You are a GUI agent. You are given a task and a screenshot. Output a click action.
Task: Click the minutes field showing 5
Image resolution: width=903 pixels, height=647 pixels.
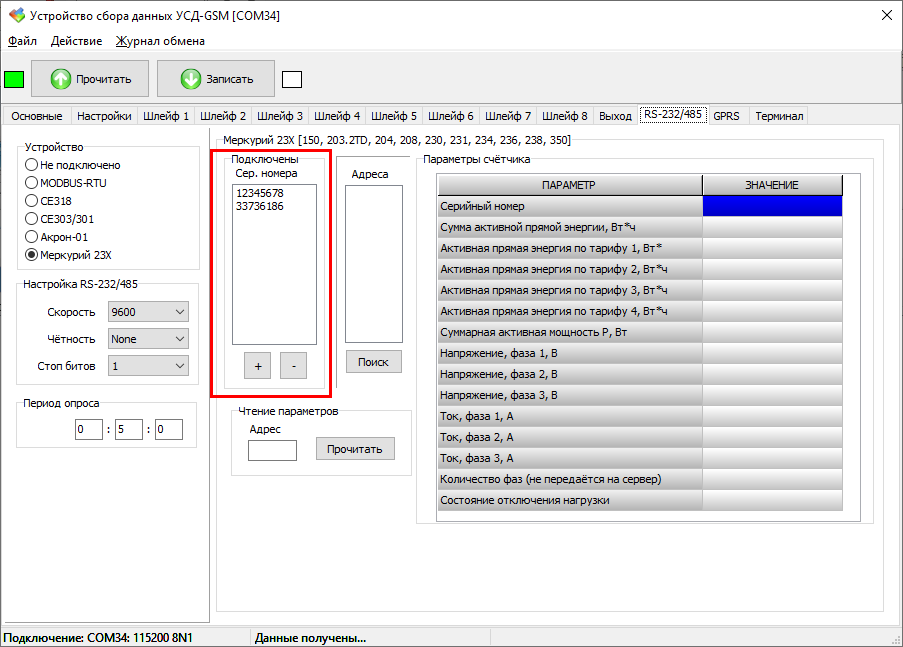point(129,429)
